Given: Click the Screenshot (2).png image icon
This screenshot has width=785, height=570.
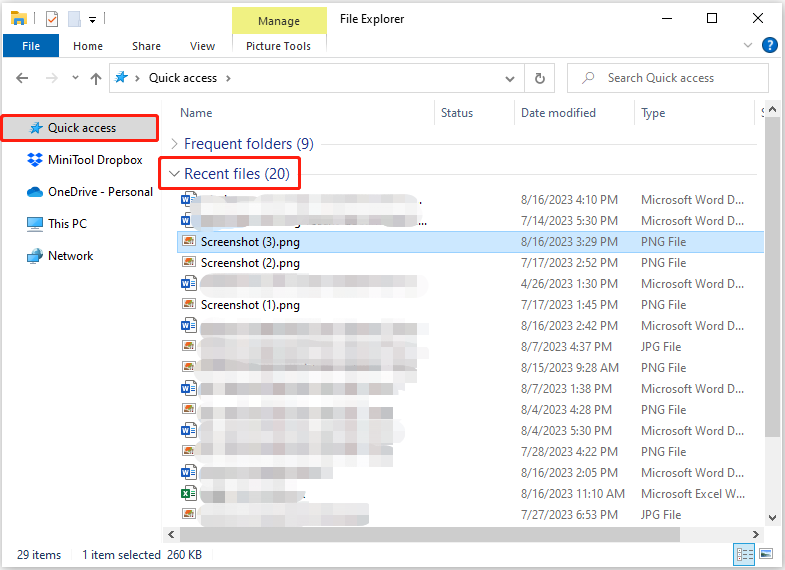Looking at the screenshot, I should tap(189, 262).
